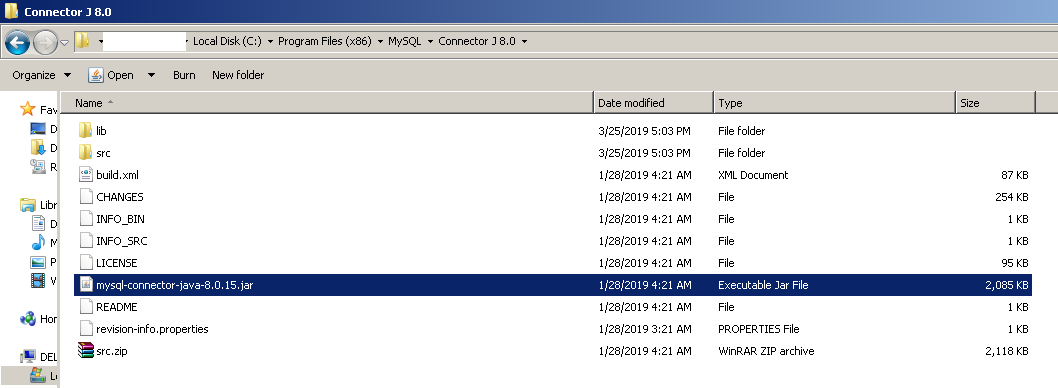Click the build.xml file name
This screenshot has height=388, width=1058.
click(117, 175)
